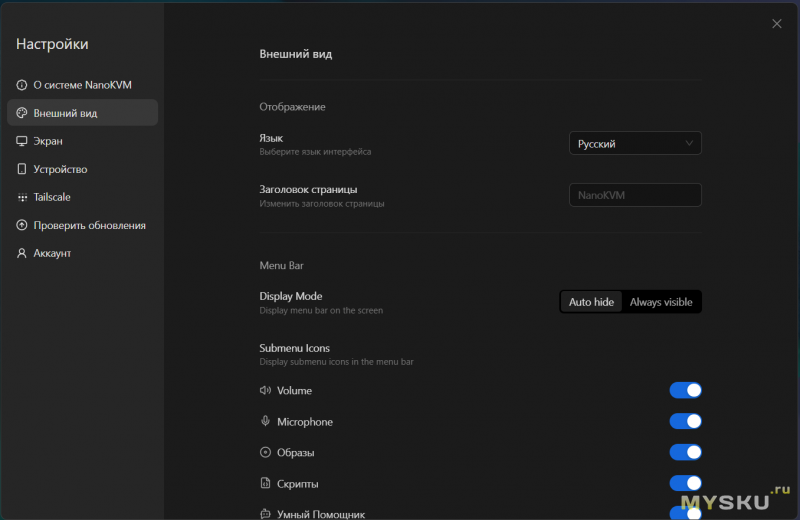Click the Заголовок страницы text field
Image resolution: width=800 pixels, height=520 pixels.
(x=635, y=195)
